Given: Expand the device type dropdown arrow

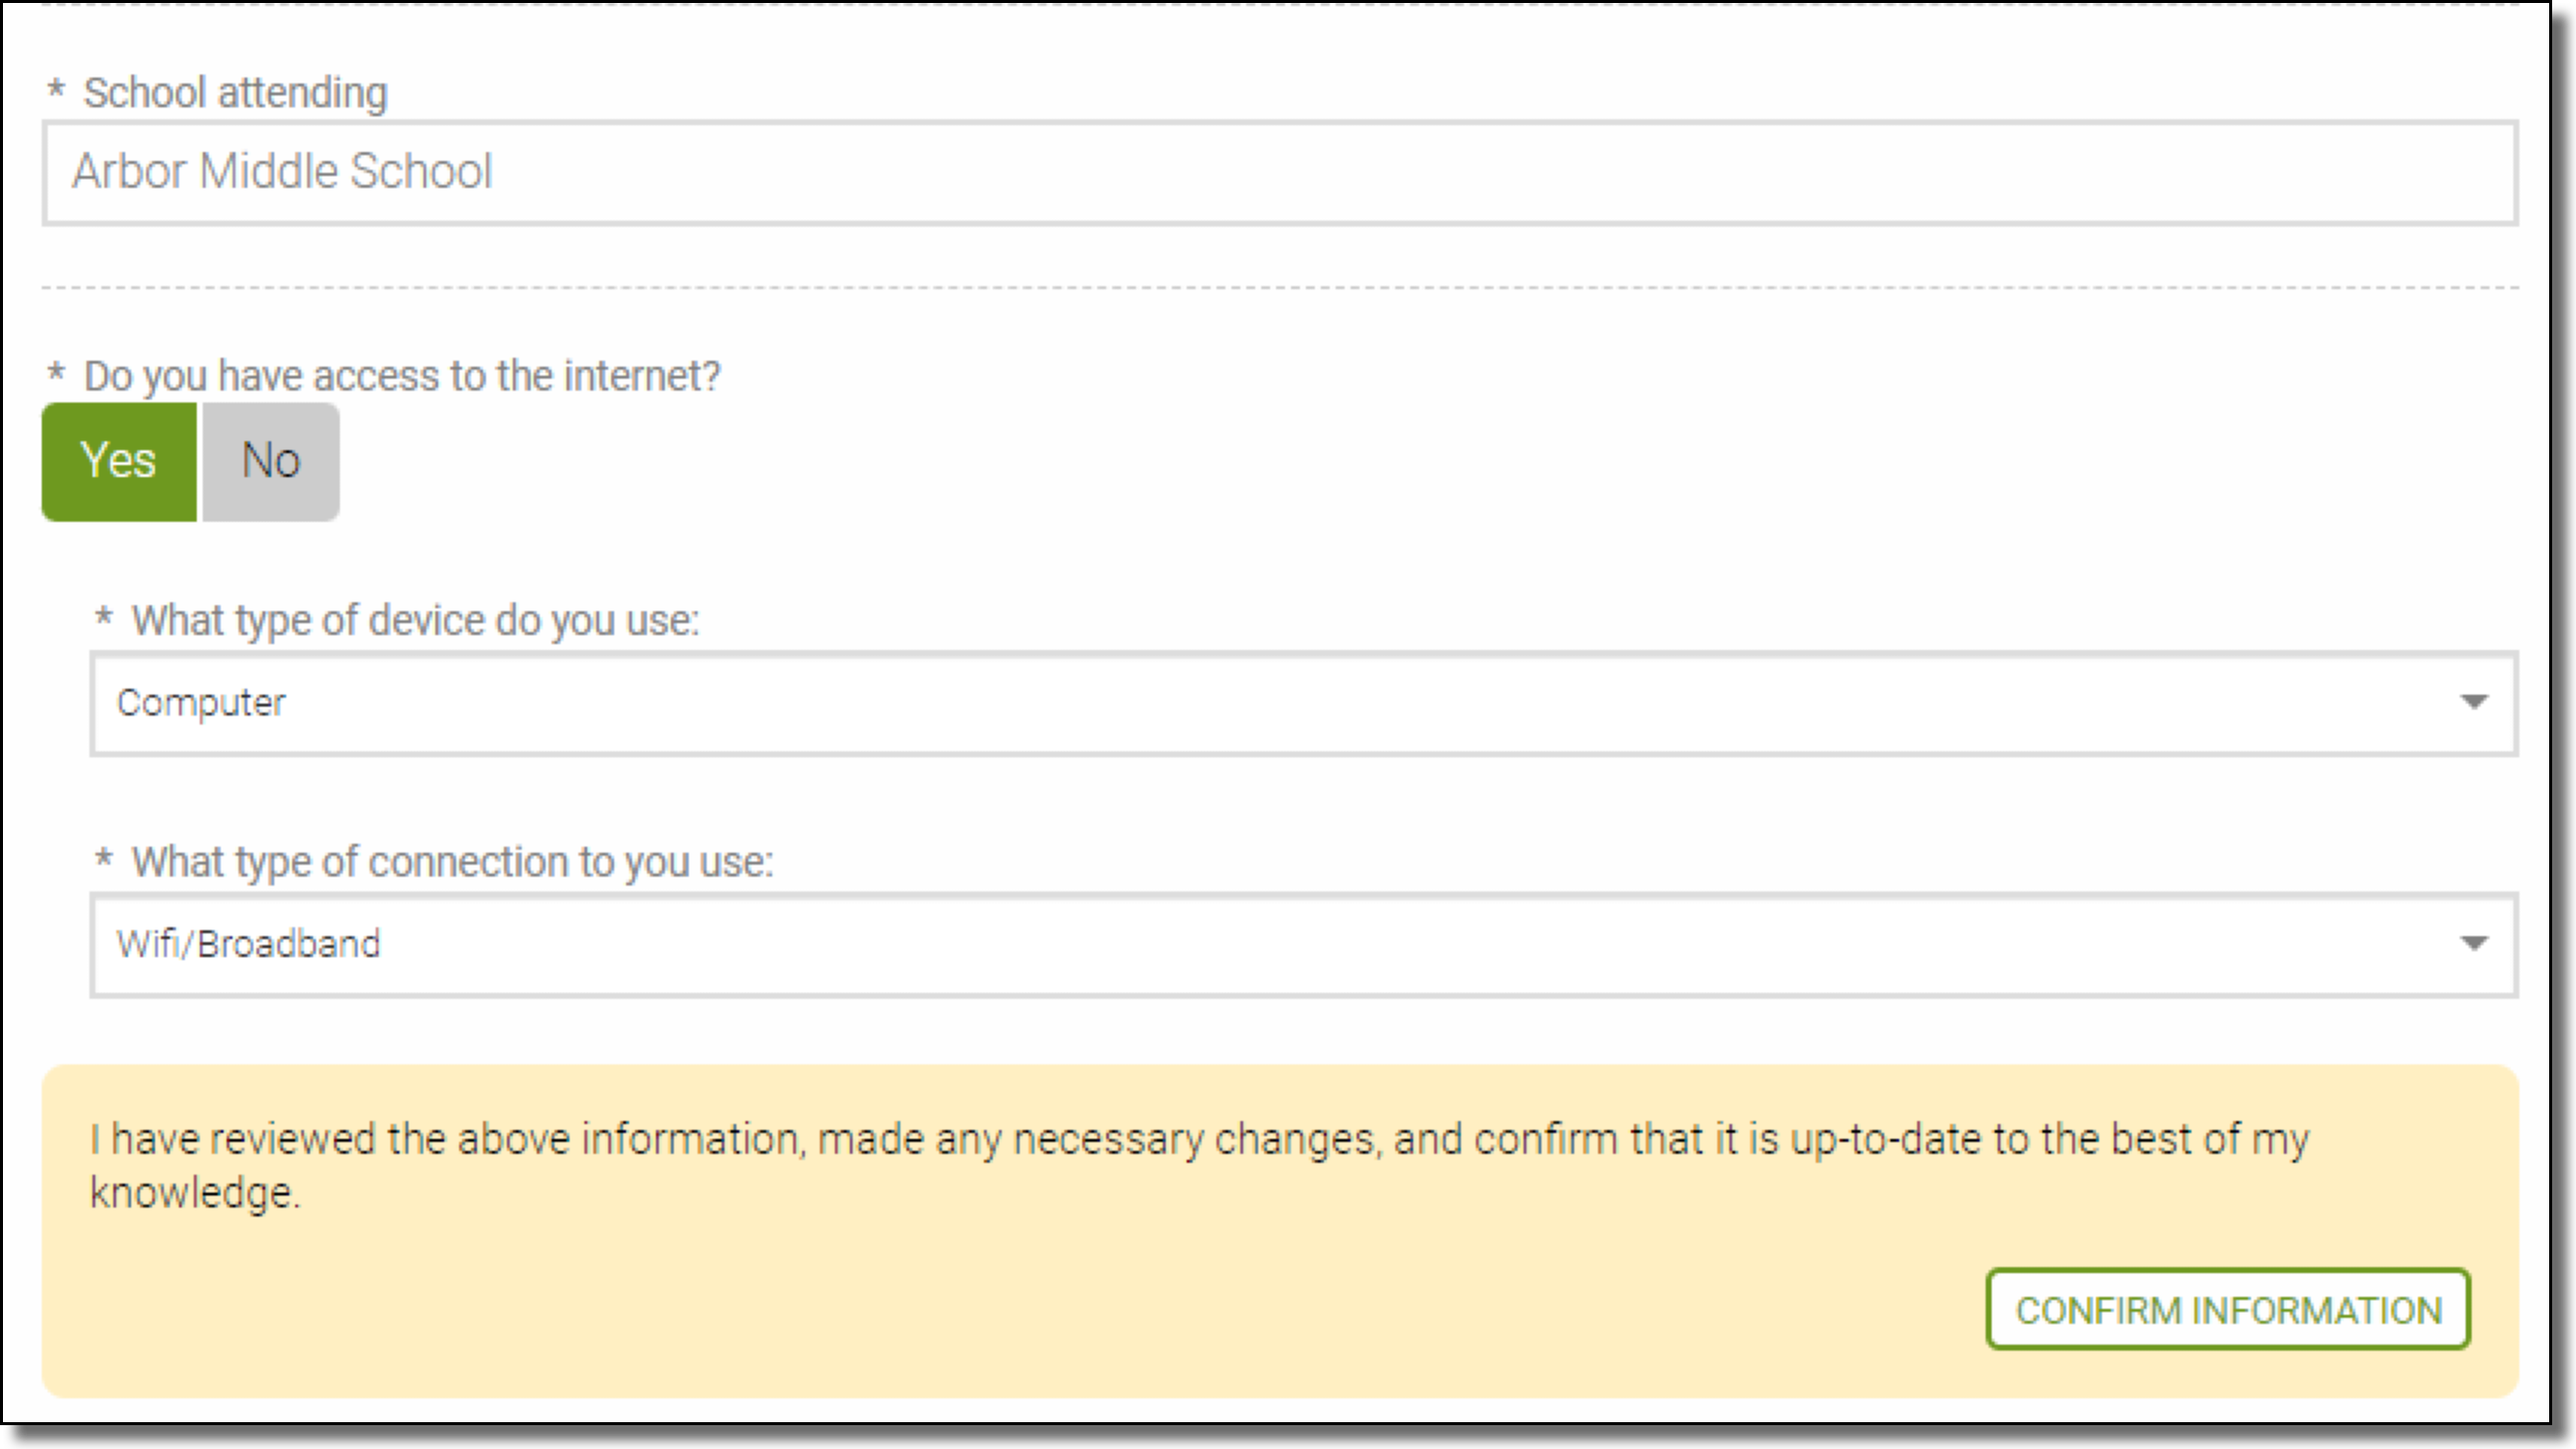Looking at the screenshot, I should click(x=2473, y=702).
